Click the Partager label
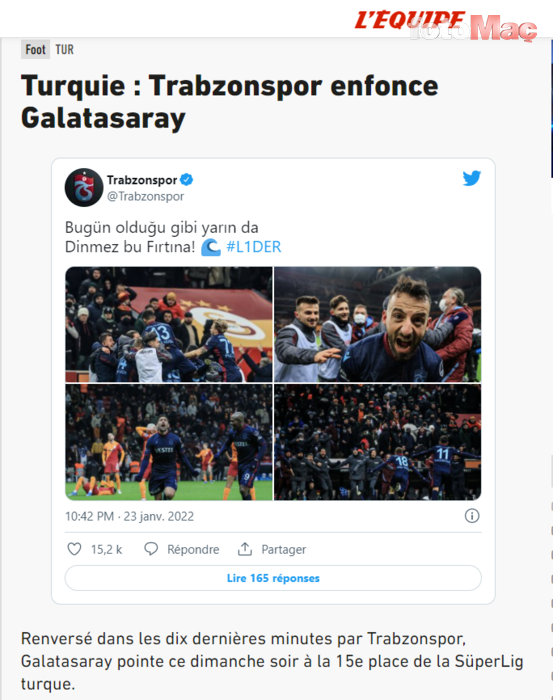The width and height of the screenshot is (553, 700). coord(284,550)
